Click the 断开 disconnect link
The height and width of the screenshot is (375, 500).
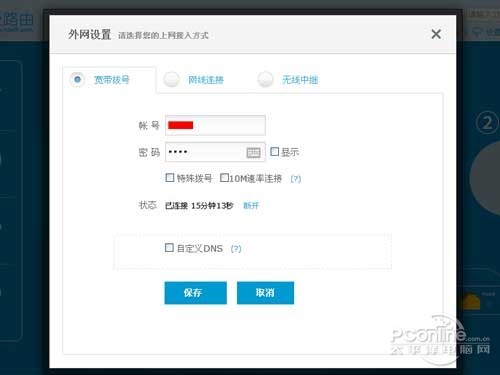[x=251, y=205]
